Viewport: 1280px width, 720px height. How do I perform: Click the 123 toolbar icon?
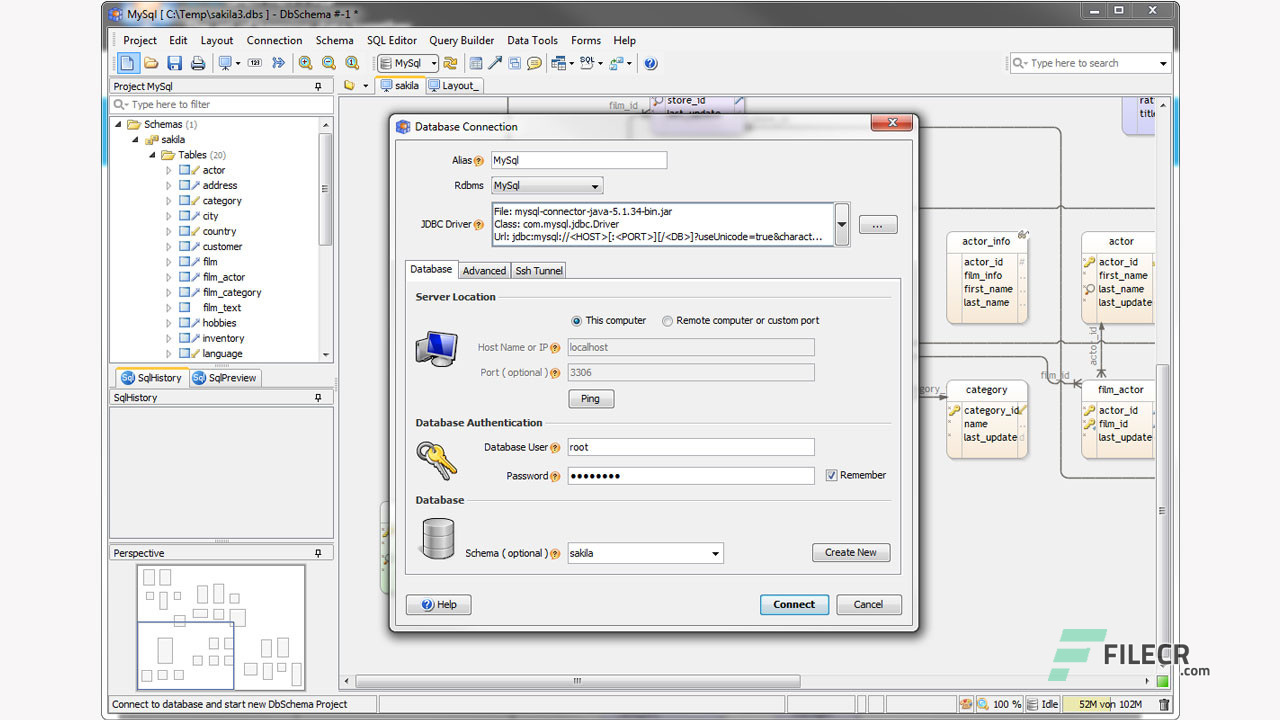[255, 63]
